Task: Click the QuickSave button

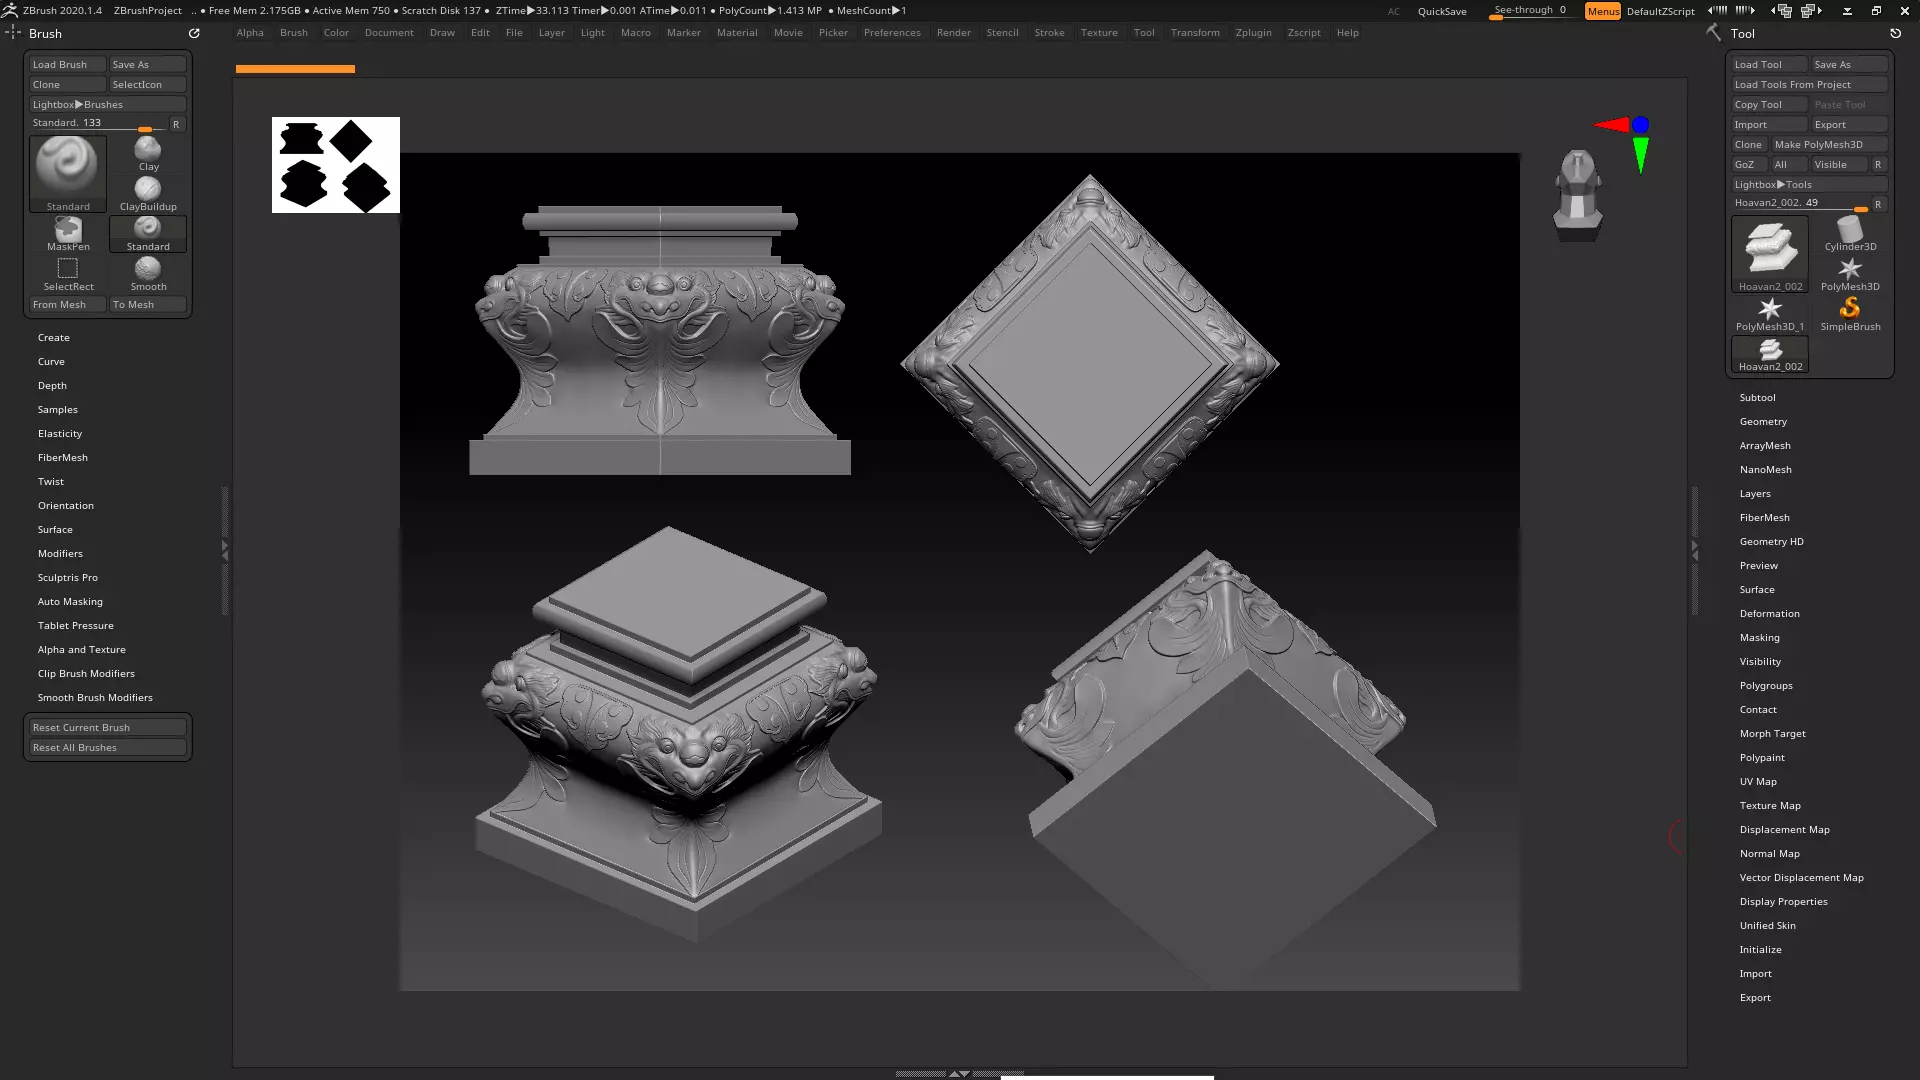Action: [1441, 11]
